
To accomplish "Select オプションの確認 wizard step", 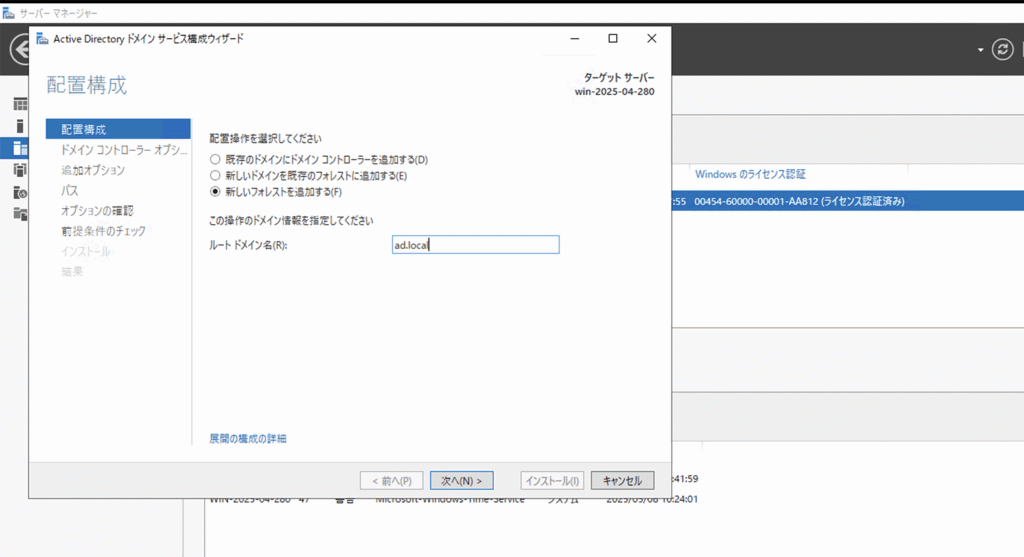I will click(97, 210).
